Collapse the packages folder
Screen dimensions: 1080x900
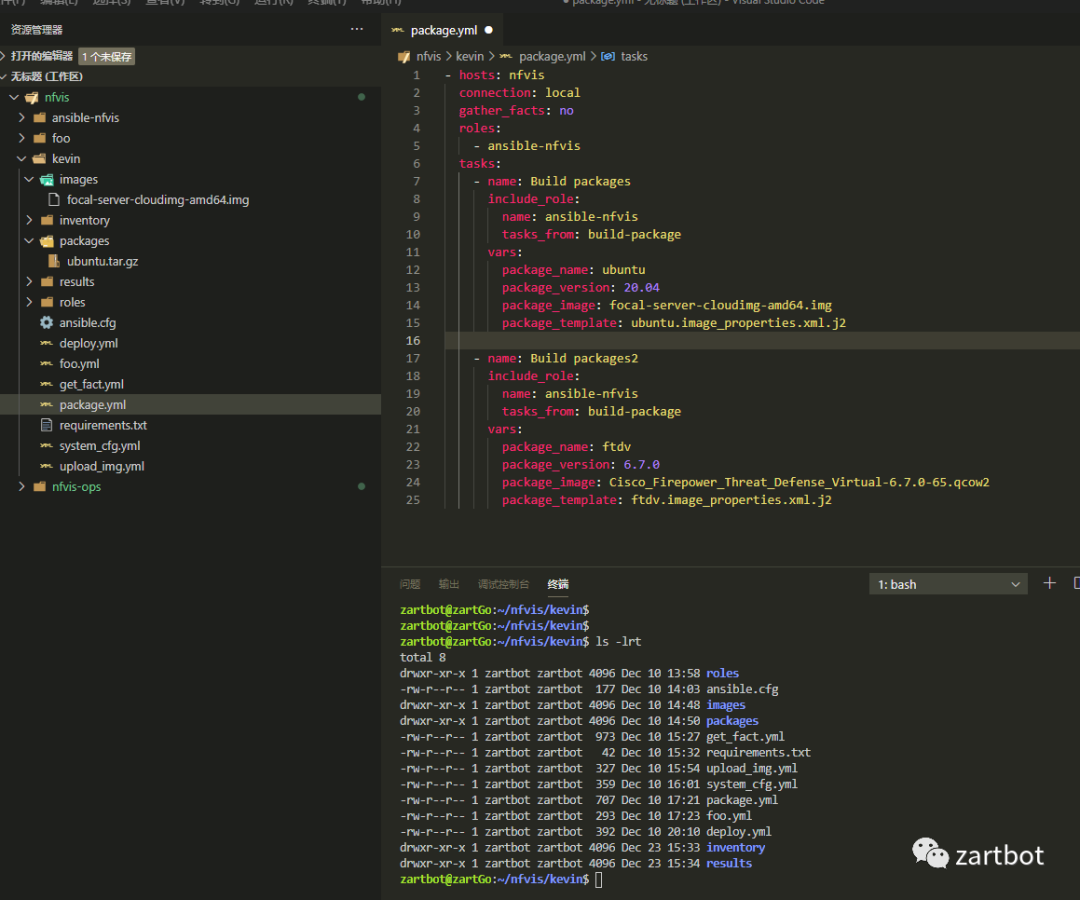pyautogui.click(x=29, y=241)
